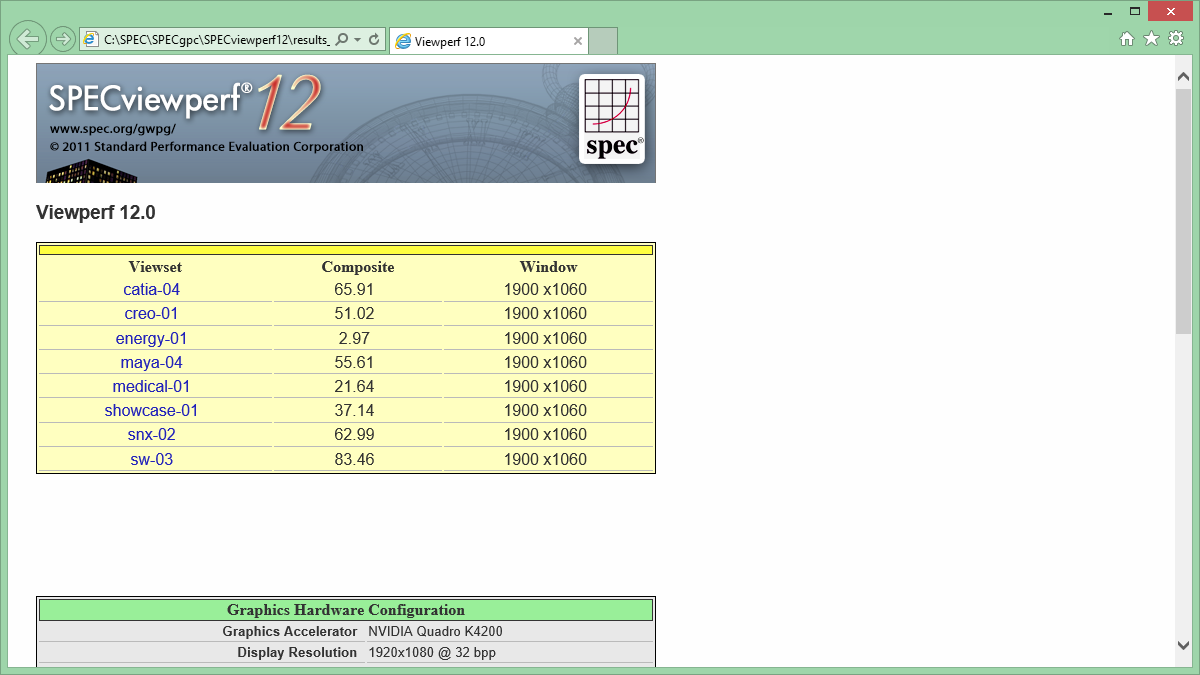Open Favorites star icon

click(1151, 39)
